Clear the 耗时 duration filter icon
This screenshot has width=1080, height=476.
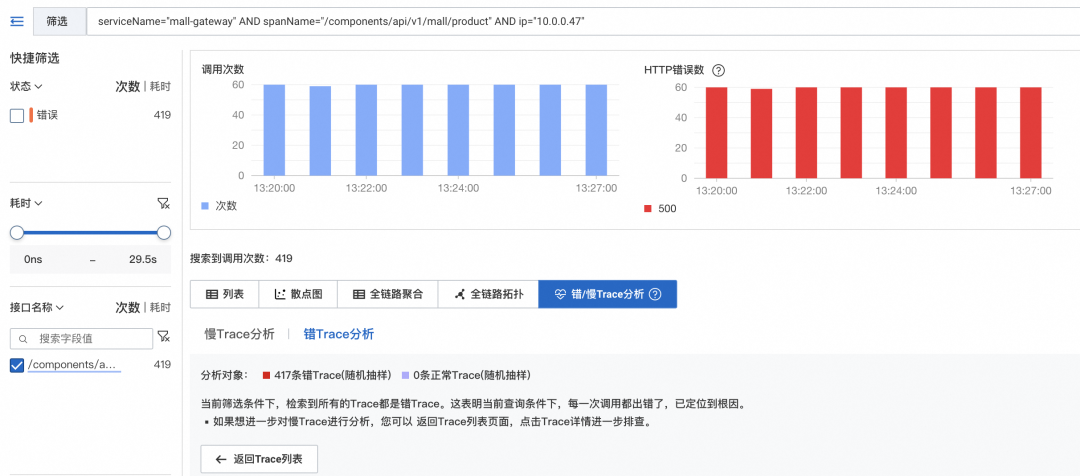pyautogui.click(x=163, y=203)
